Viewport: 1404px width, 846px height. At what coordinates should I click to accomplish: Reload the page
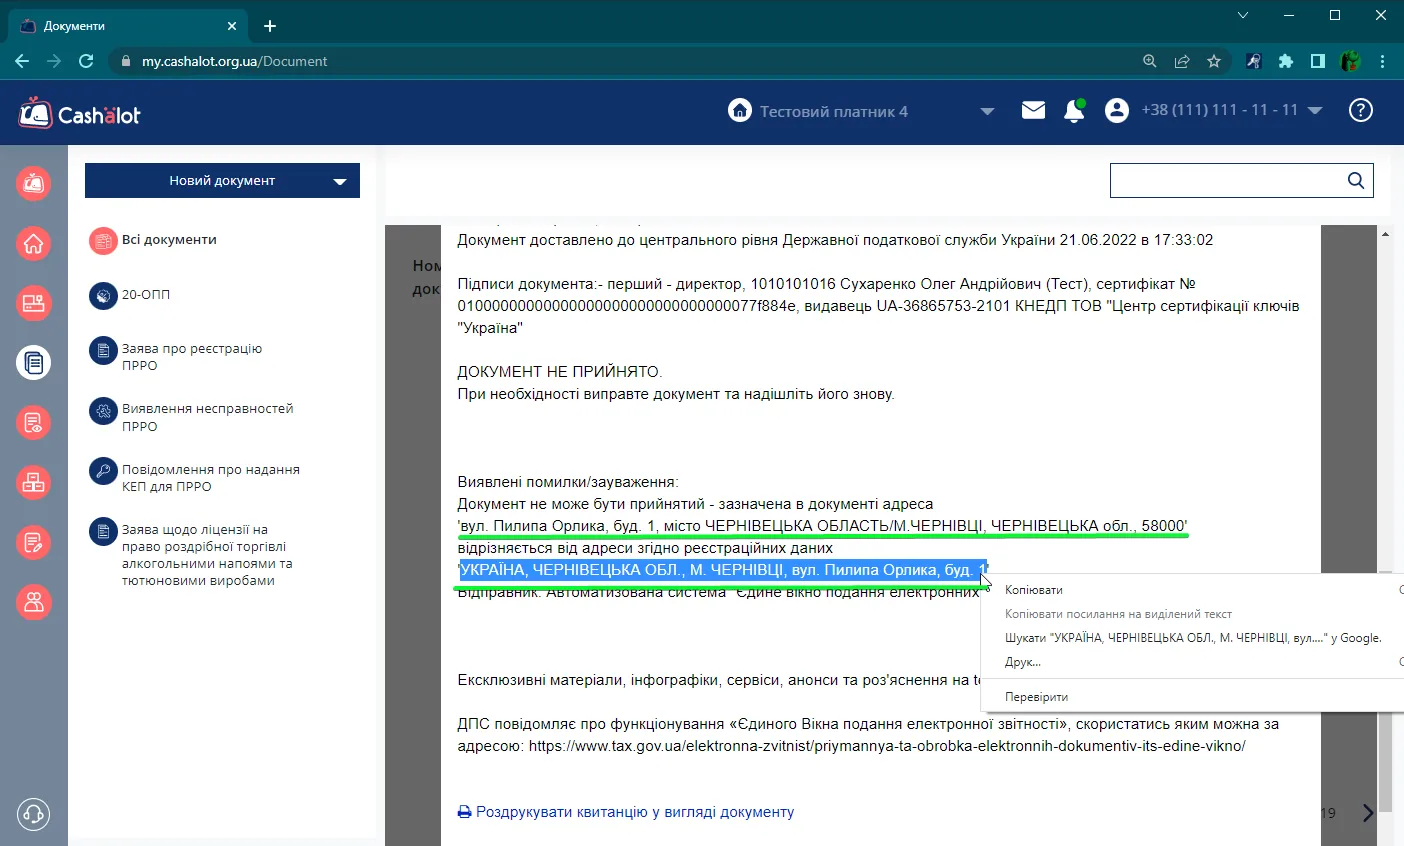86,61
